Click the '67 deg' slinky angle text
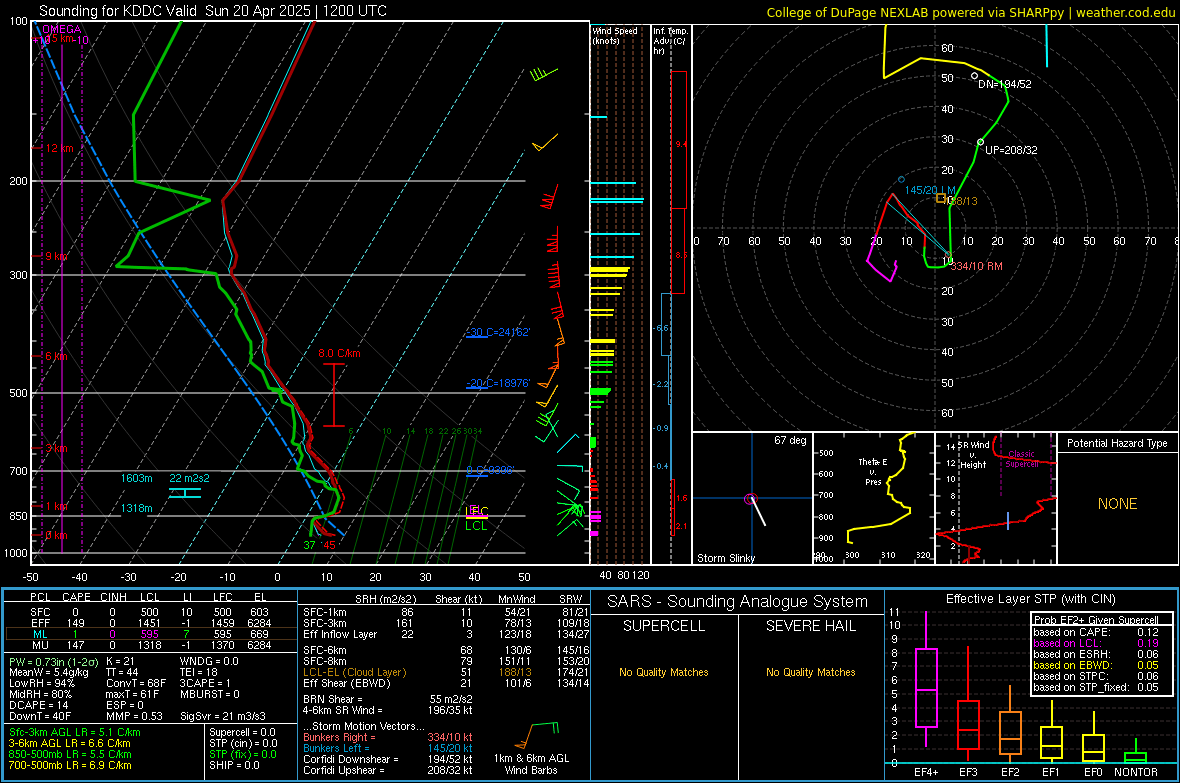Screen dimensions: 1180x783 [790, 440]
